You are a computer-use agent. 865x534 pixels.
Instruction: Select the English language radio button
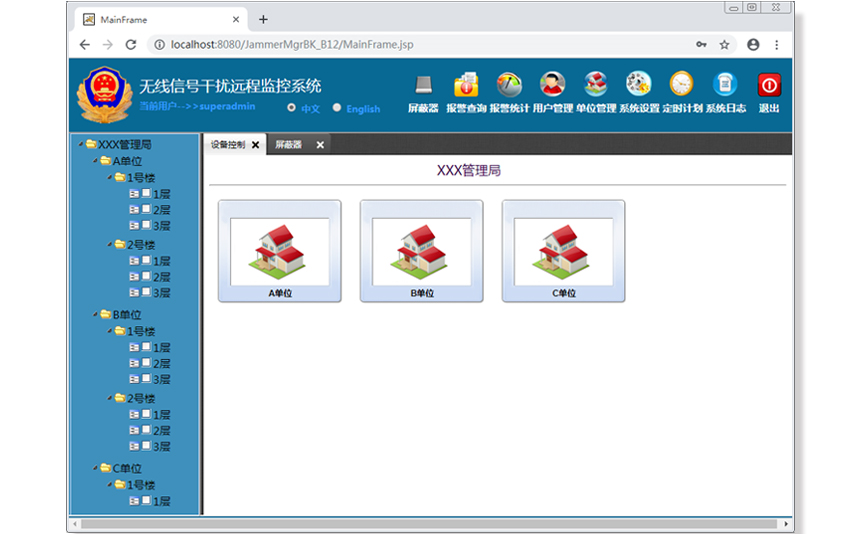pyautogui.click(x=337, y=108)
